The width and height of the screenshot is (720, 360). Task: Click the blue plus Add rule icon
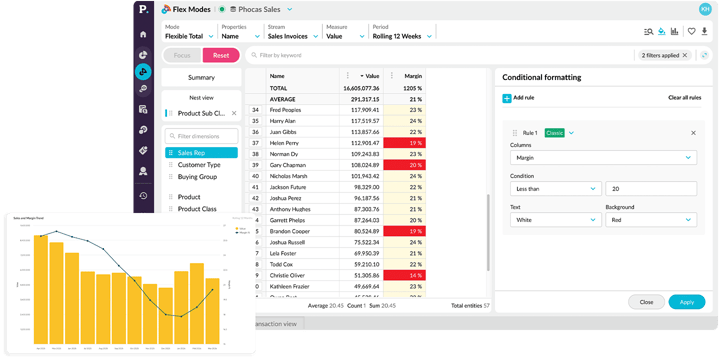[506, 98]
